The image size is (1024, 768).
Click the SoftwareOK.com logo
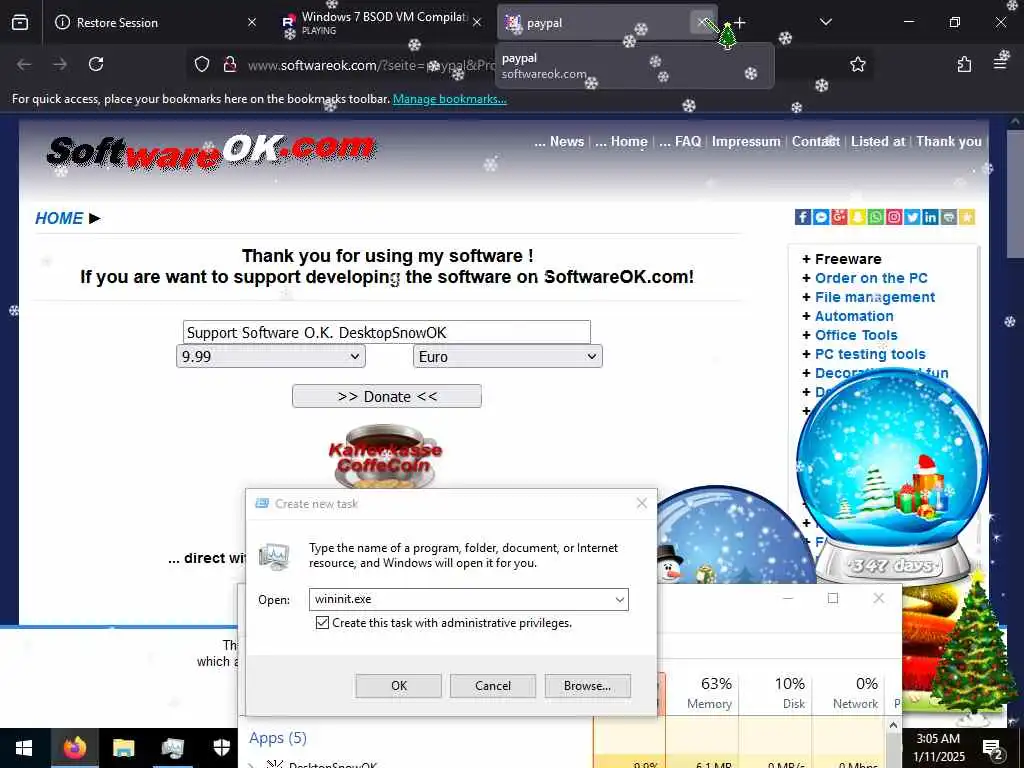[x=211, y=152]
